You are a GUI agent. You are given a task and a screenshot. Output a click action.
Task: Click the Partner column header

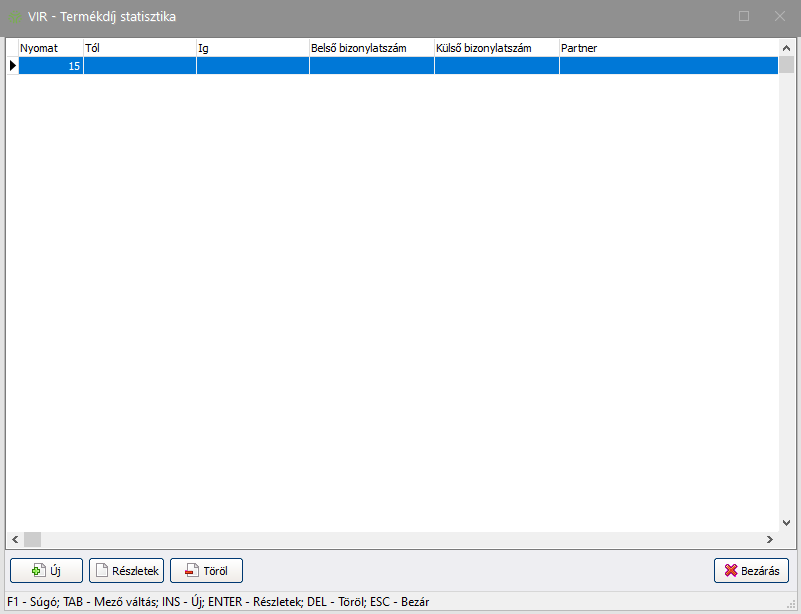(x=667, y=47)
